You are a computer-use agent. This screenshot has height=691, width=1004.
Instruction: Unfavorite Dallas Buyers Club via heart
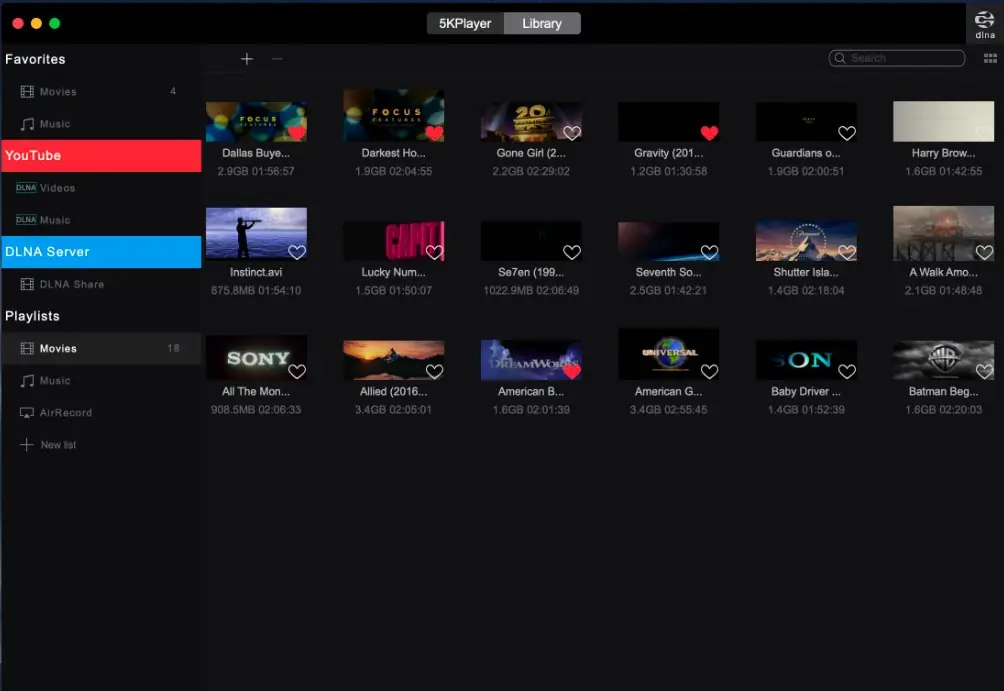(x=296, y=133)
